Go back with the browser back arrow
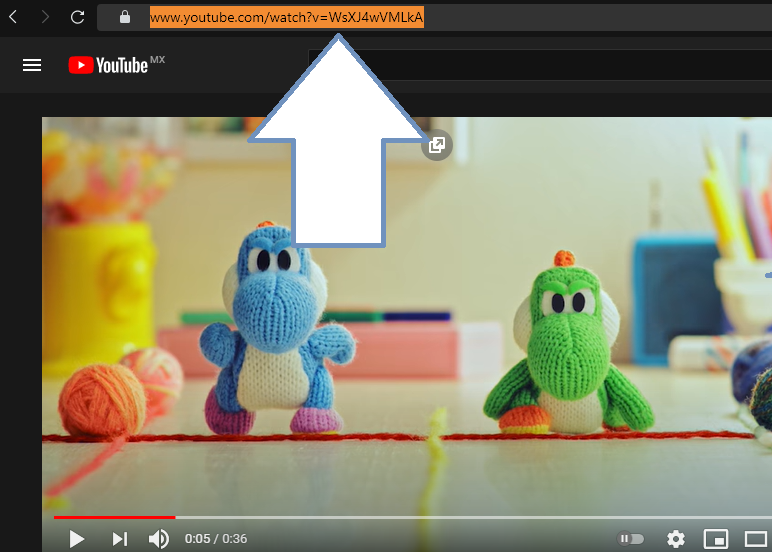 tap(13, 17)
